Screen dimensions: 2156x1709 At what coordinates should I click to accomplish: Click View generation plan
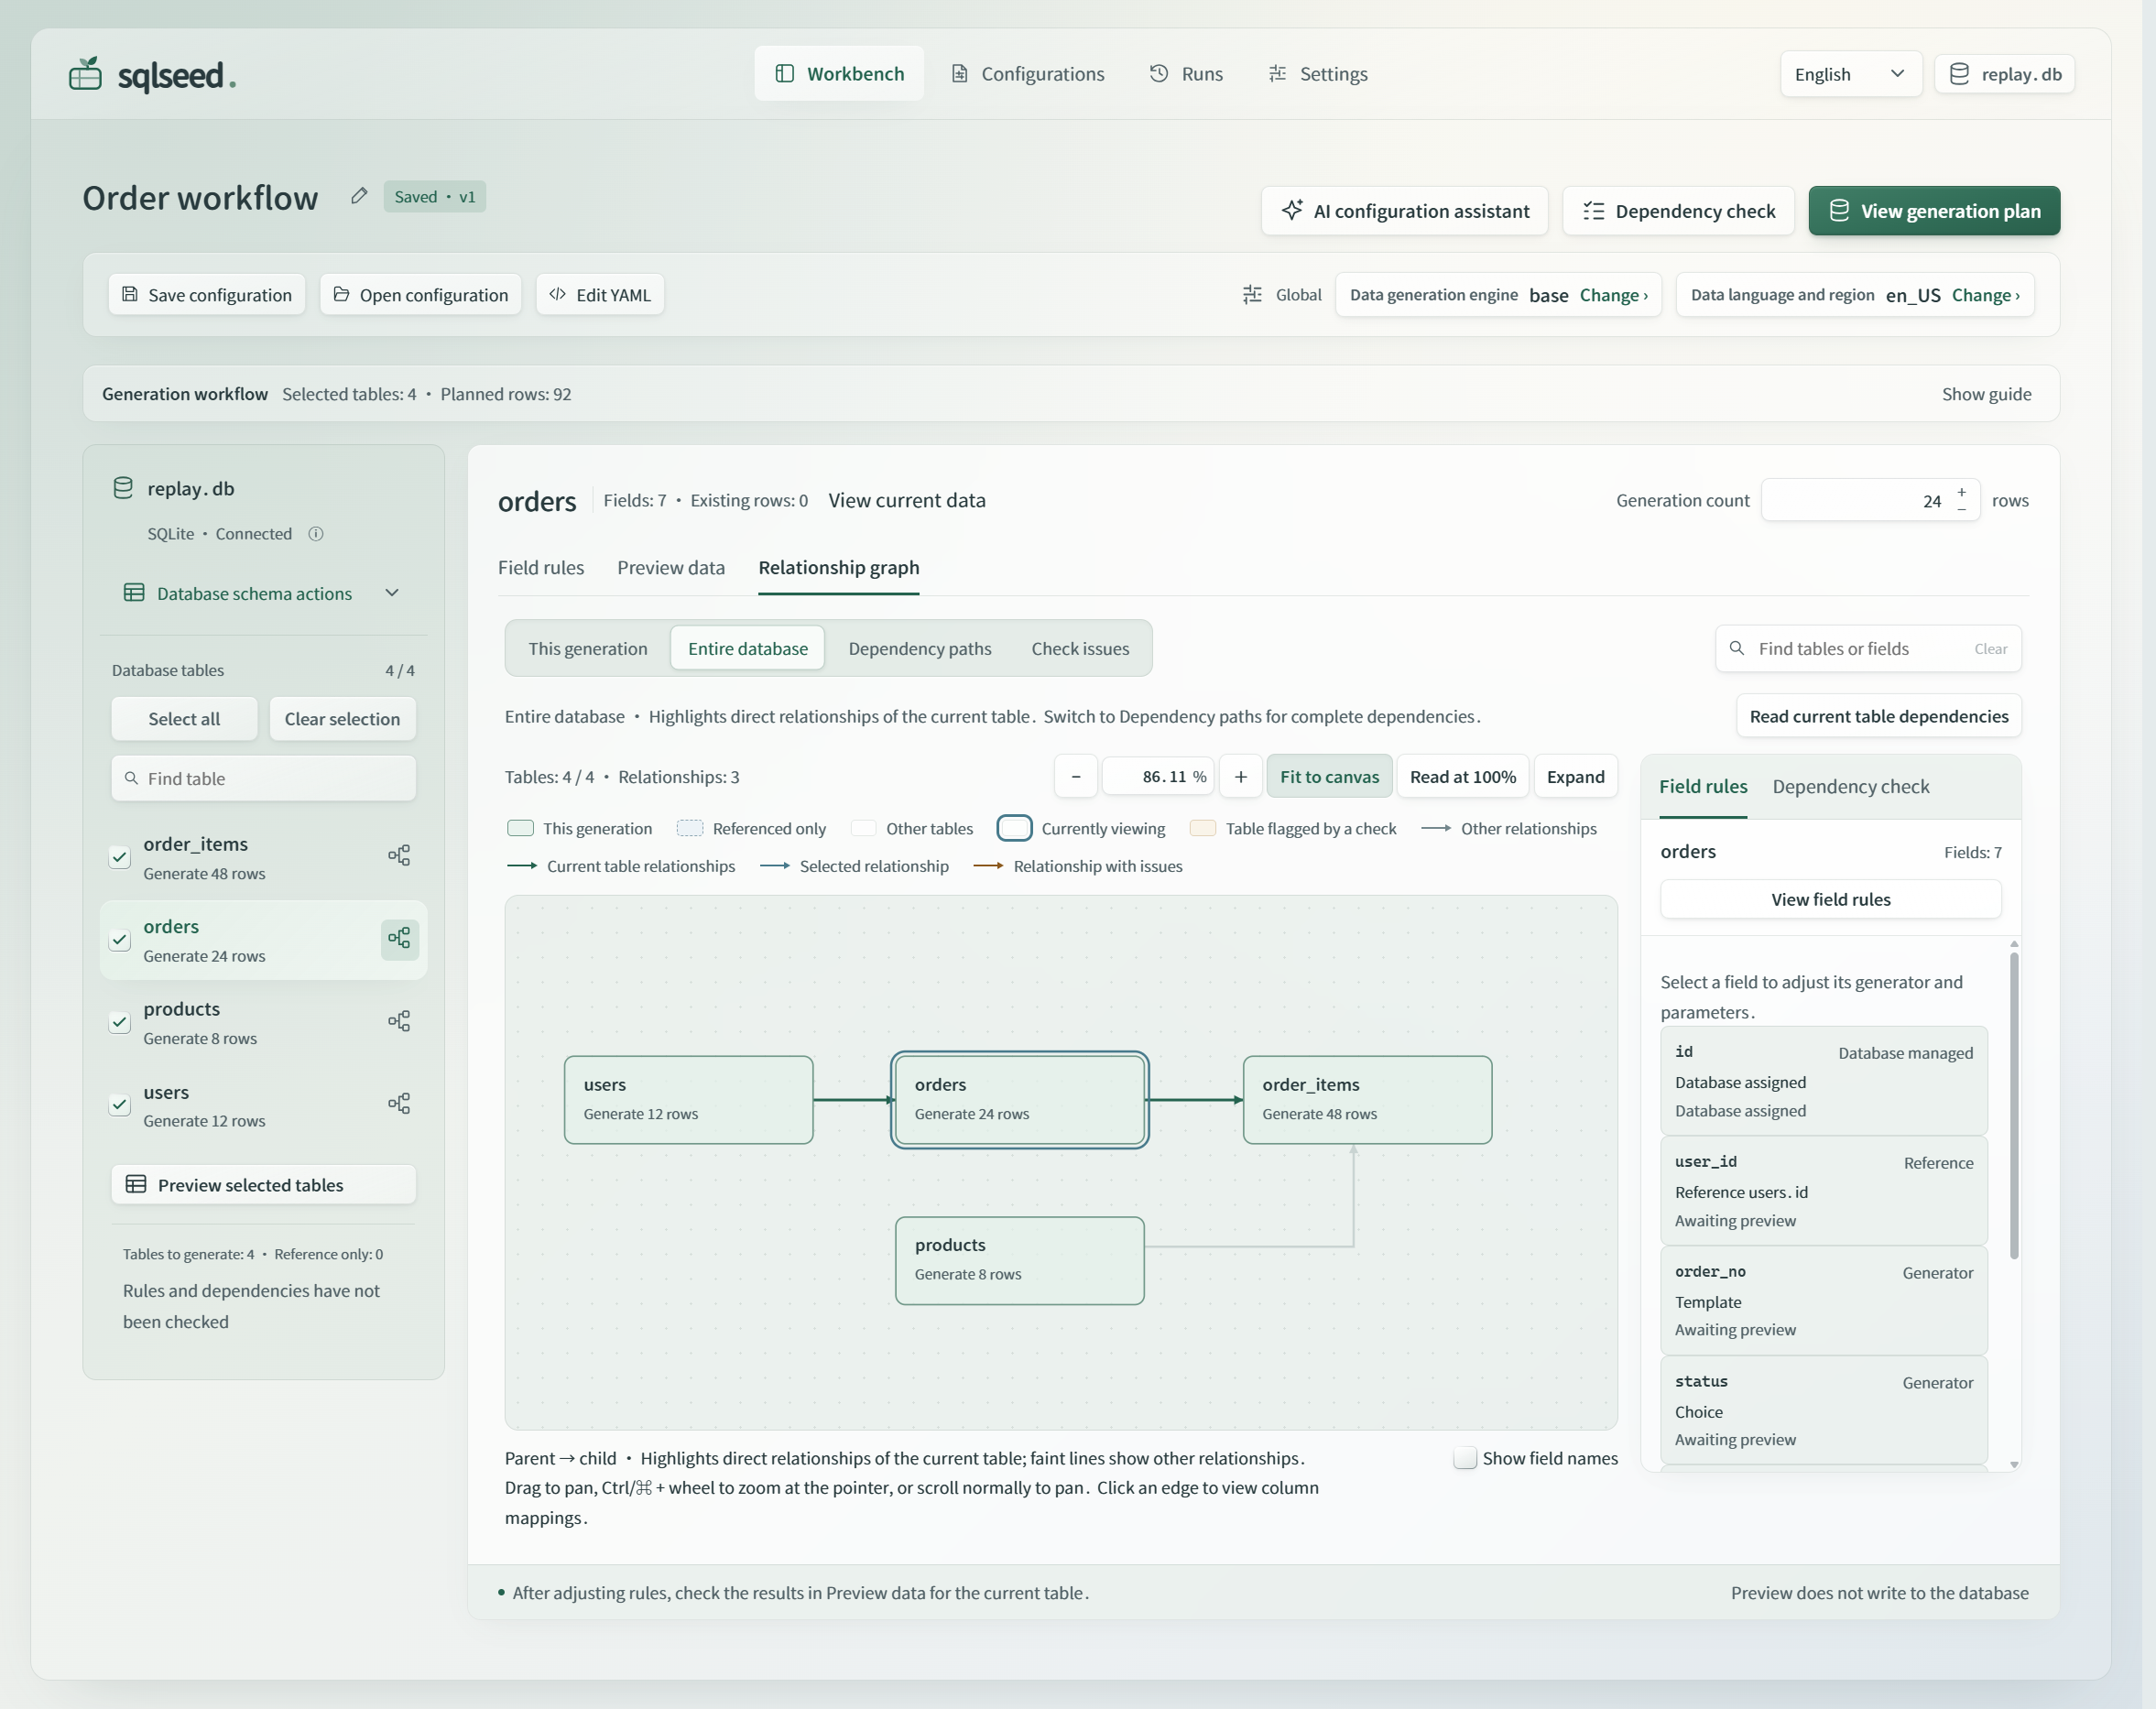click(x=1933, y=211)
